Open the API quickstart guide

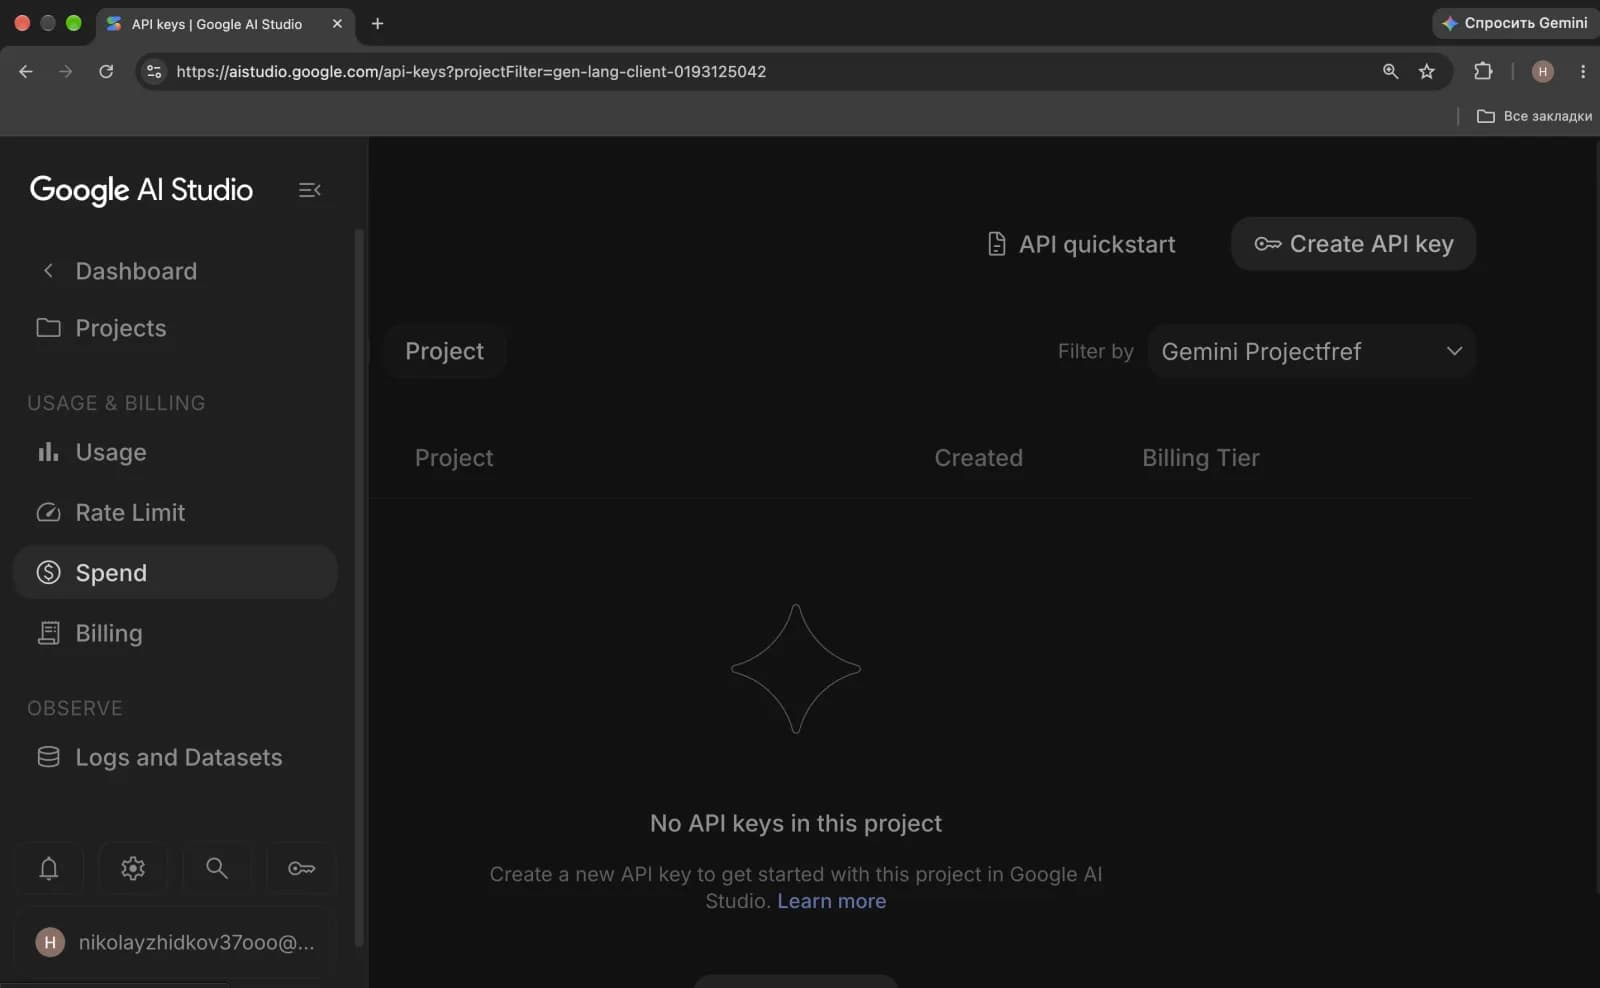(x=1081, y=244)
